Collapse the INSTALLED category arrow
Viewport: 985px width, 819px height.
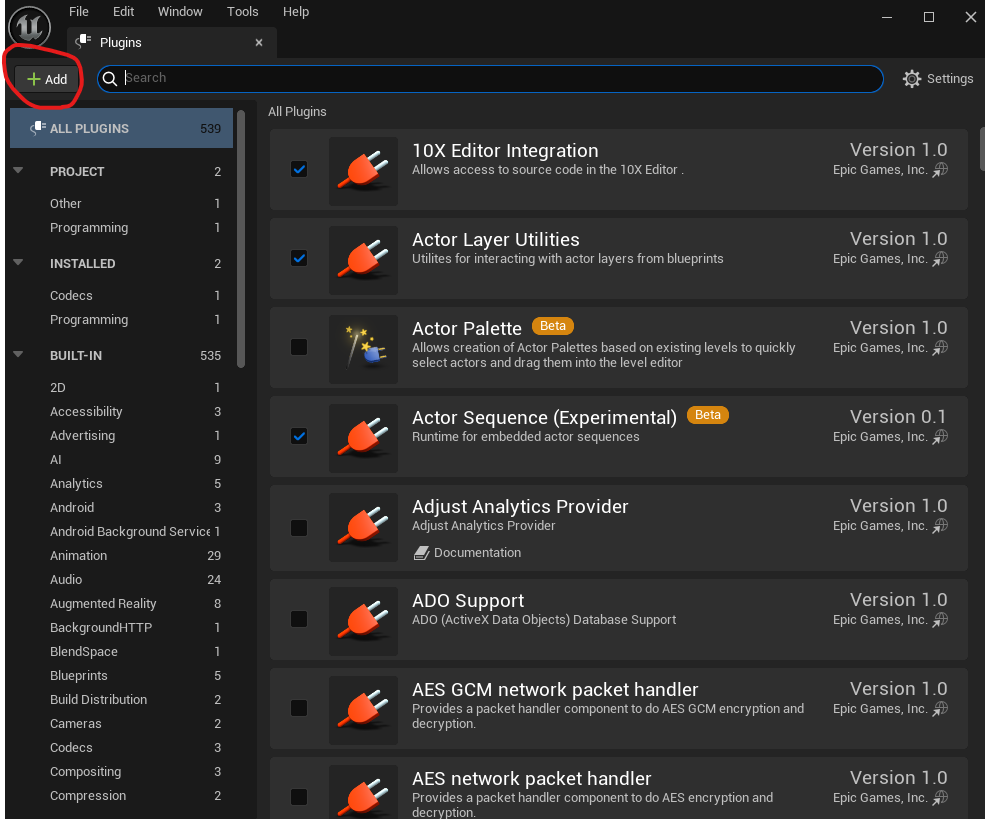click(18, 262)
